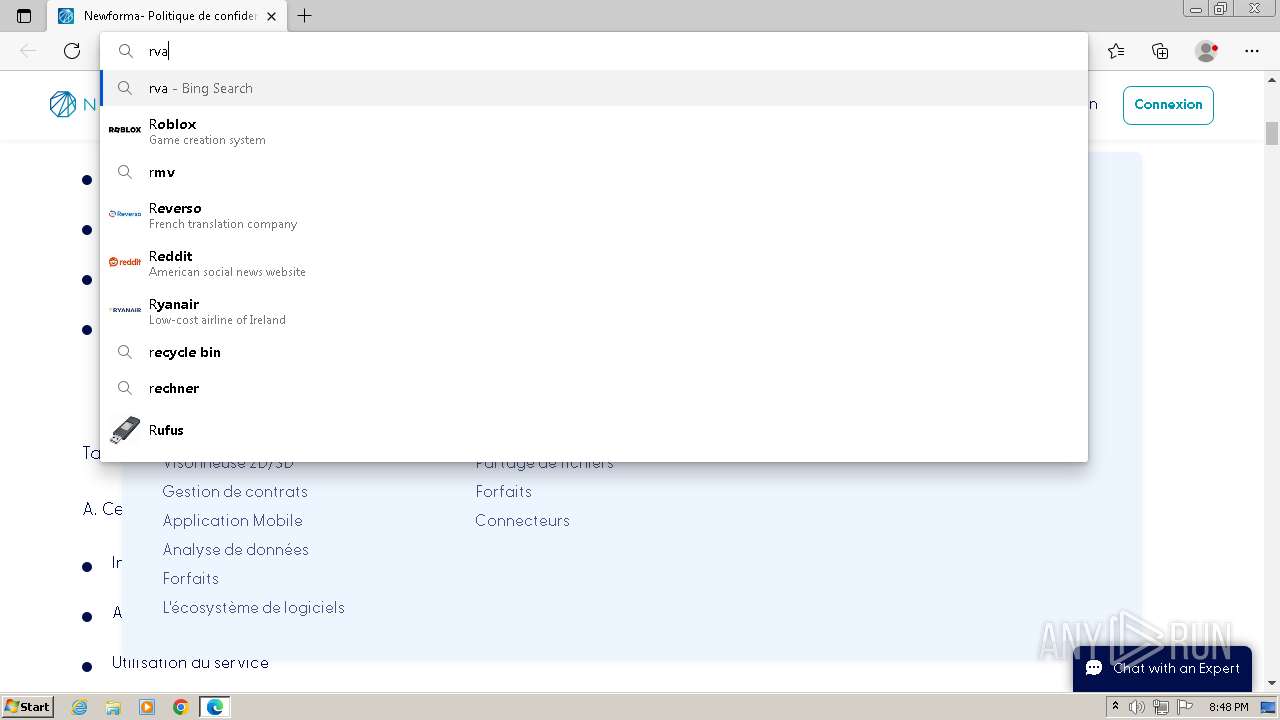Click the taskbar clock 8:48 PM
The image size is (1280, 720).
[x=1228, y=707]
